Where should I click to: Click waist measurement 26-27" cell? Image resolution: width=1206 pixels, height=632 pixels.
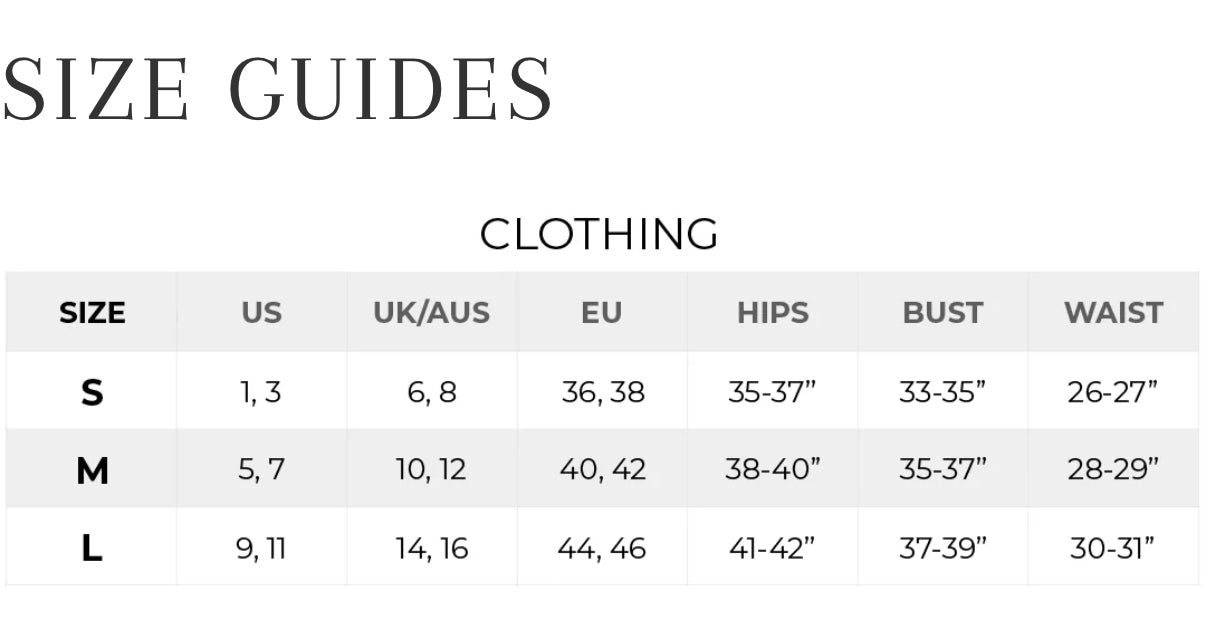click(x=1112, y=392)
